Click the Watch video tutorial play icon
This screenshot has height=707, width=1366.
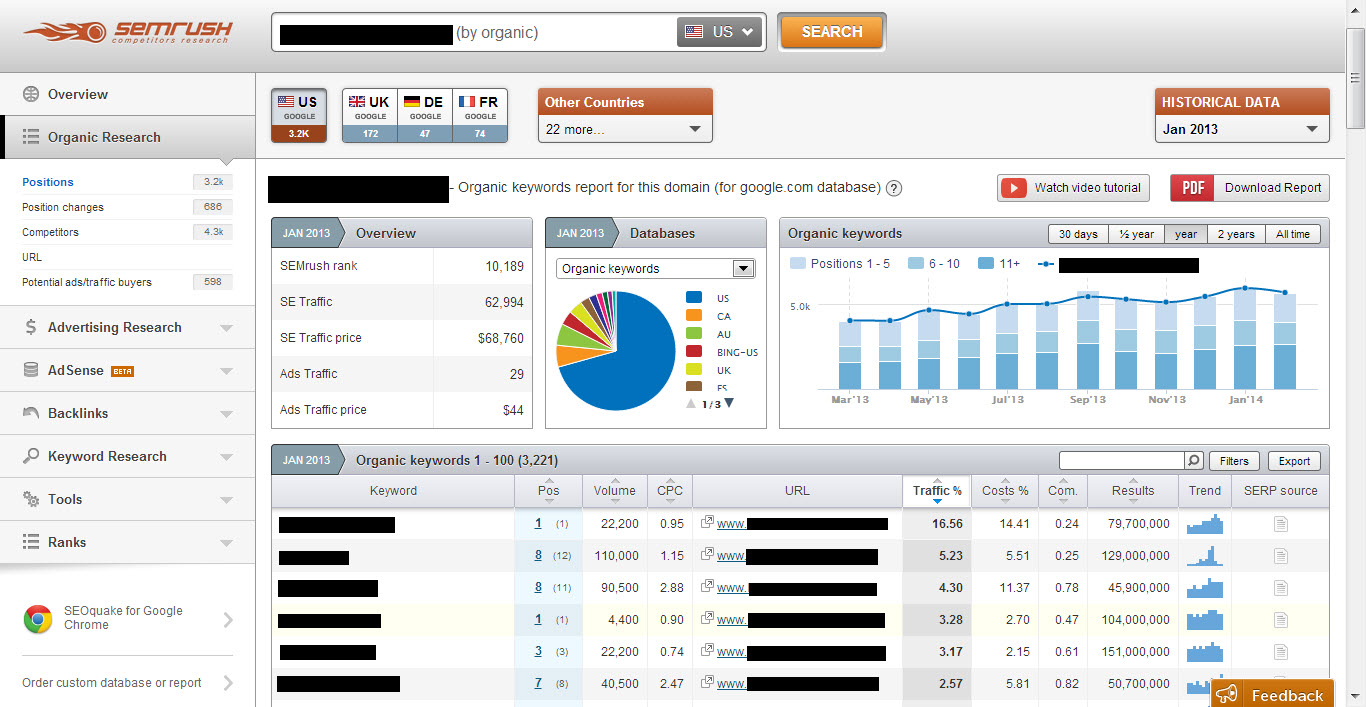tap(1014, 188)
